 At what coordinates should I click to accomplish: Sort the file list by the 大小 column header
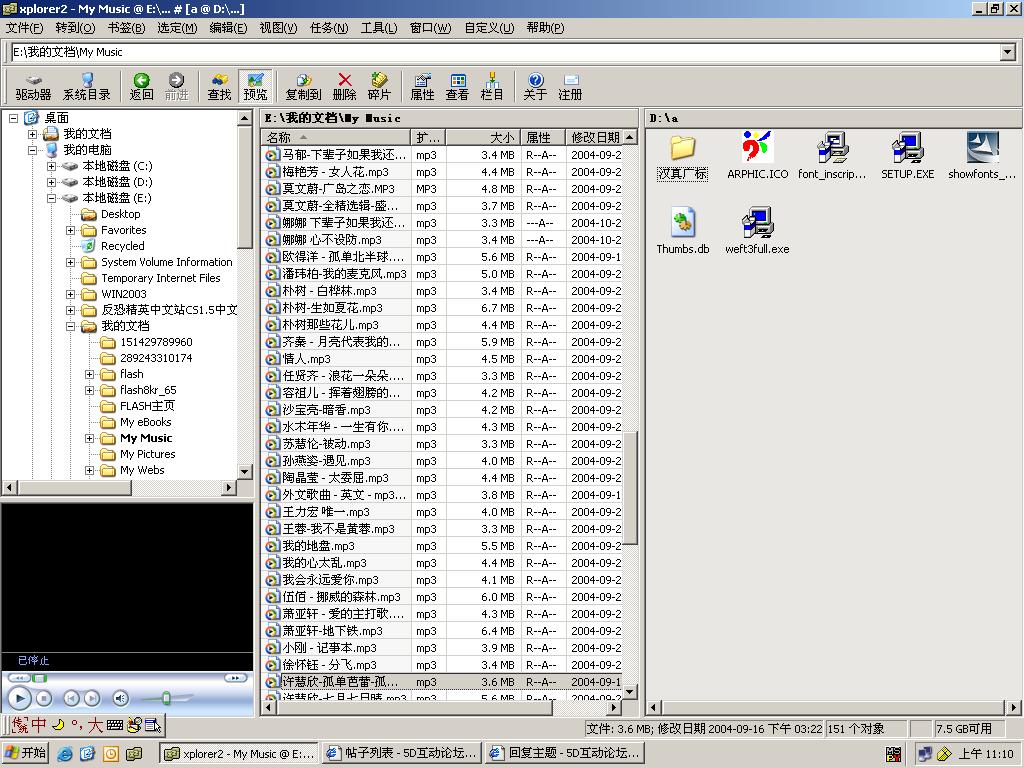[483, 137]
